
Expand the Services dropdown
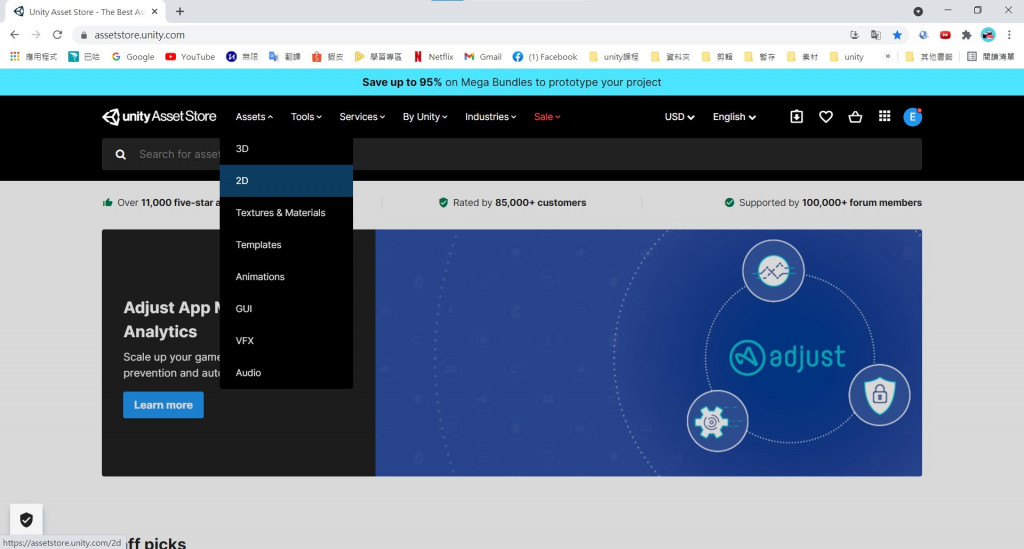click(x=362, y=117)
